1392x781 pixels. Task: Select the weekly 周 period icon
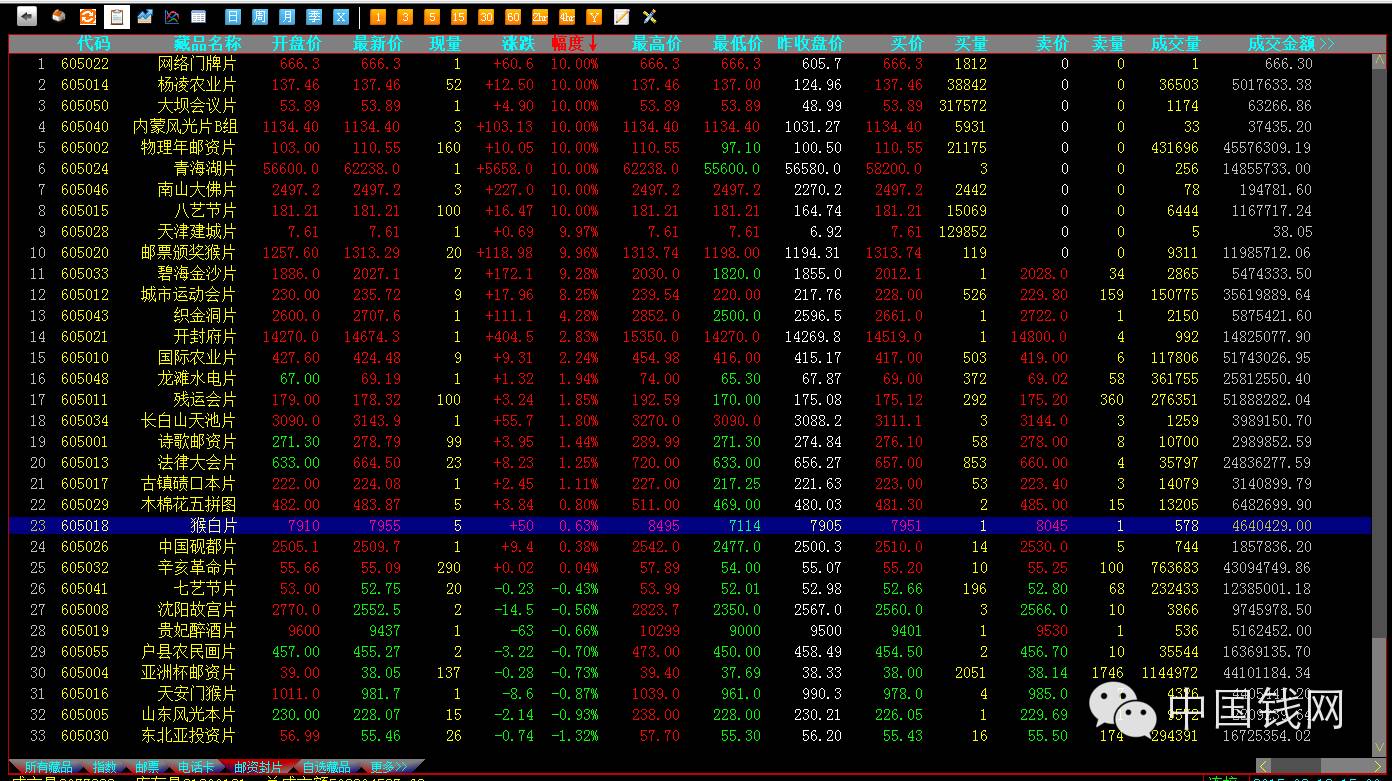click(x=260, y=17)
